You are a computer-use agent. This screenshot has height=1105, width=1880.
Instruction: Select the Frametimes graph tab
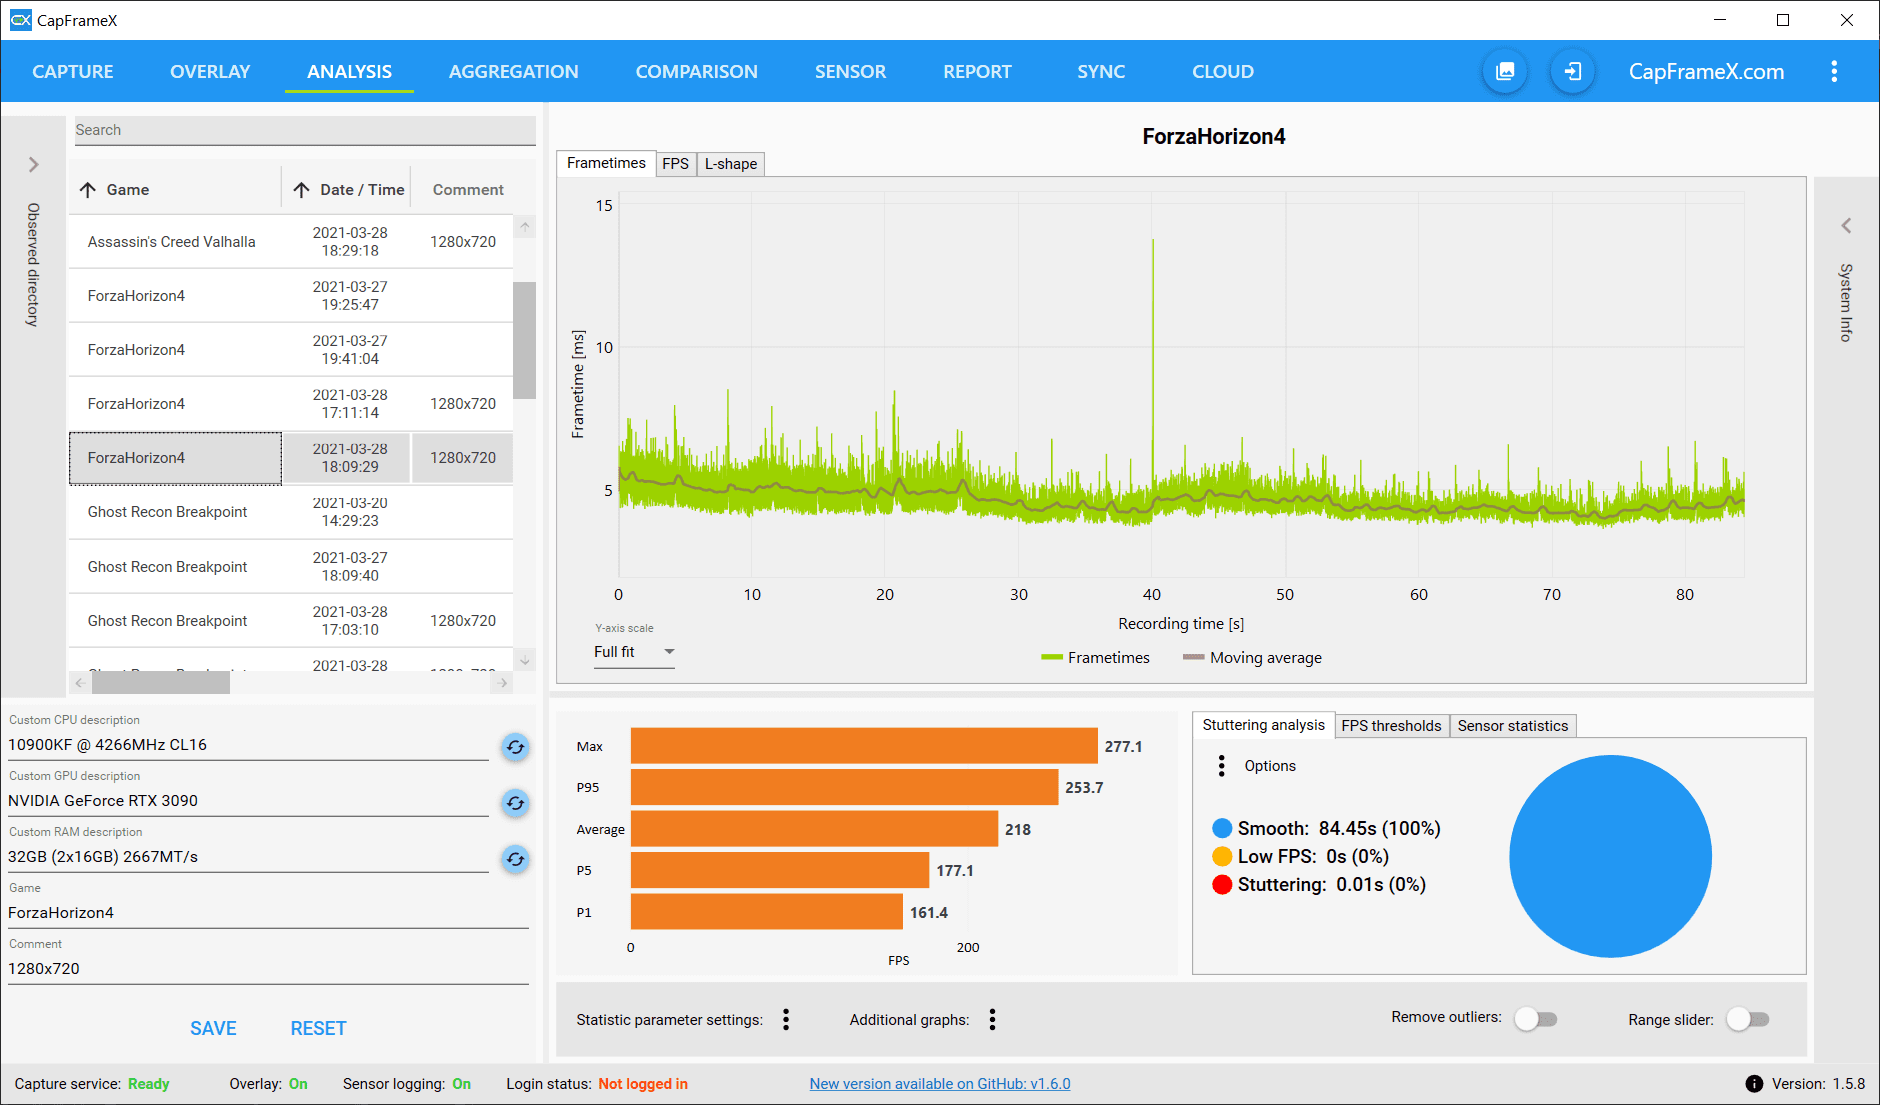point(606,163)
